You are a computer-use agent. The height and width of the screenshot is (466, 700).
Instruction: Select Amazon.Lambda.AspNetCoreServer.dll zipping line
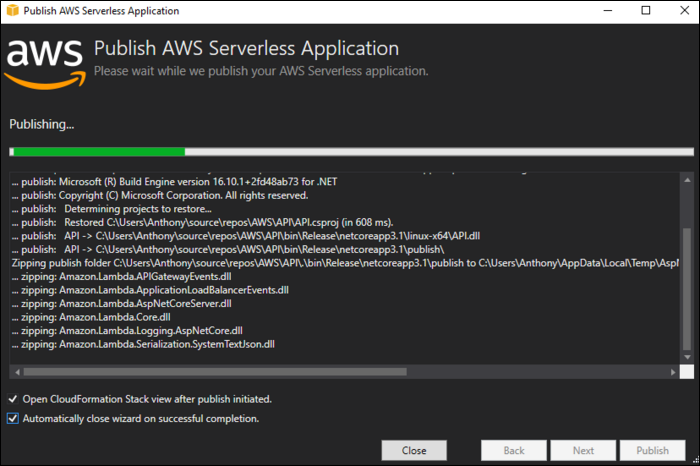coord(121,304)
